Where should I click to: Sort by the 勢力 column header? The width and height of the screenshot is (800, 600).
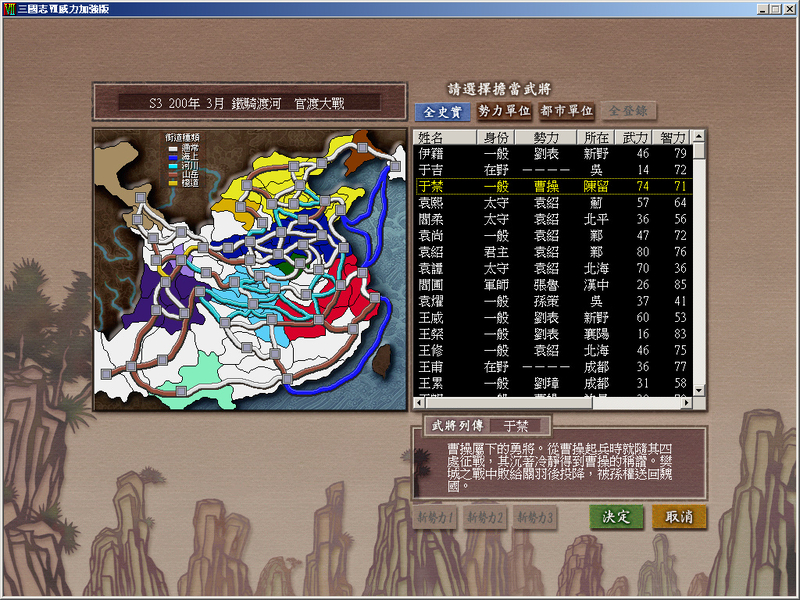[546, 137]
